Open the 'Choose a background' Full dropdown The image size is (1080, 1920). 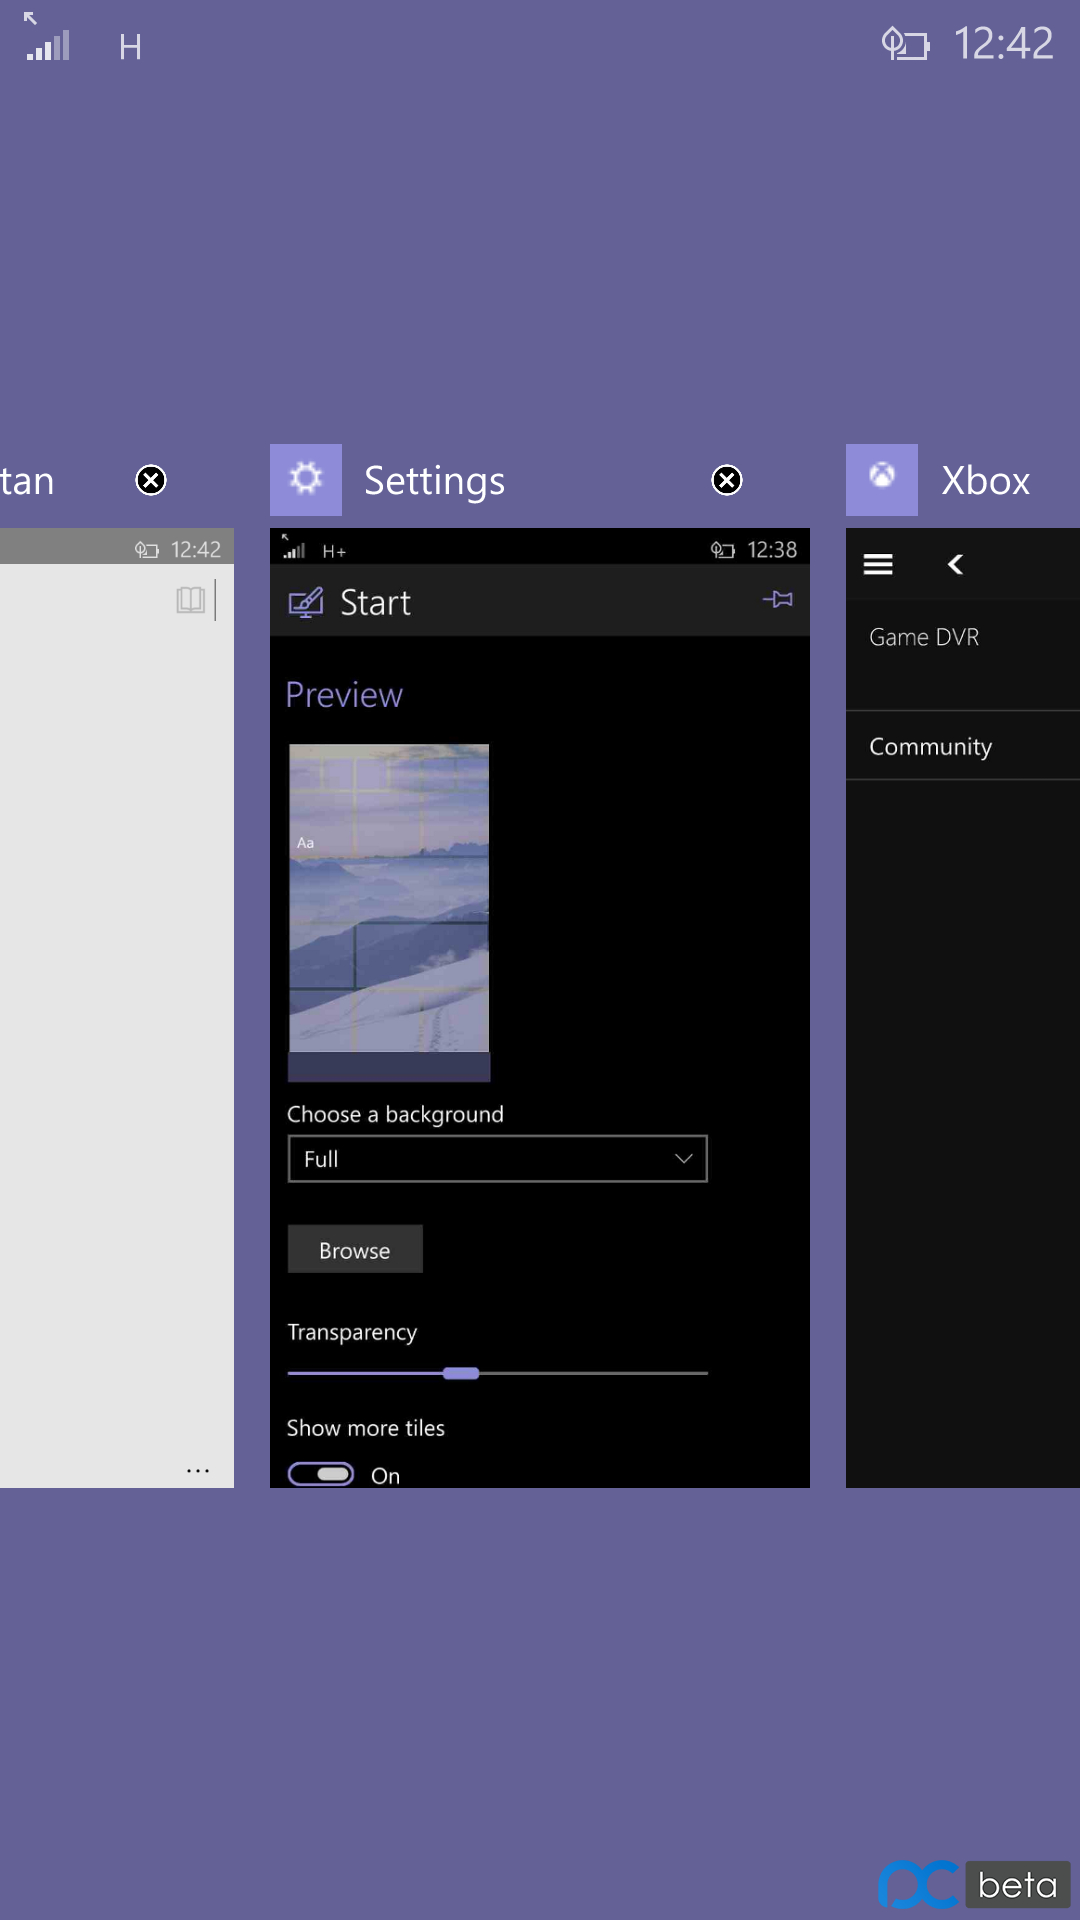498,1159
